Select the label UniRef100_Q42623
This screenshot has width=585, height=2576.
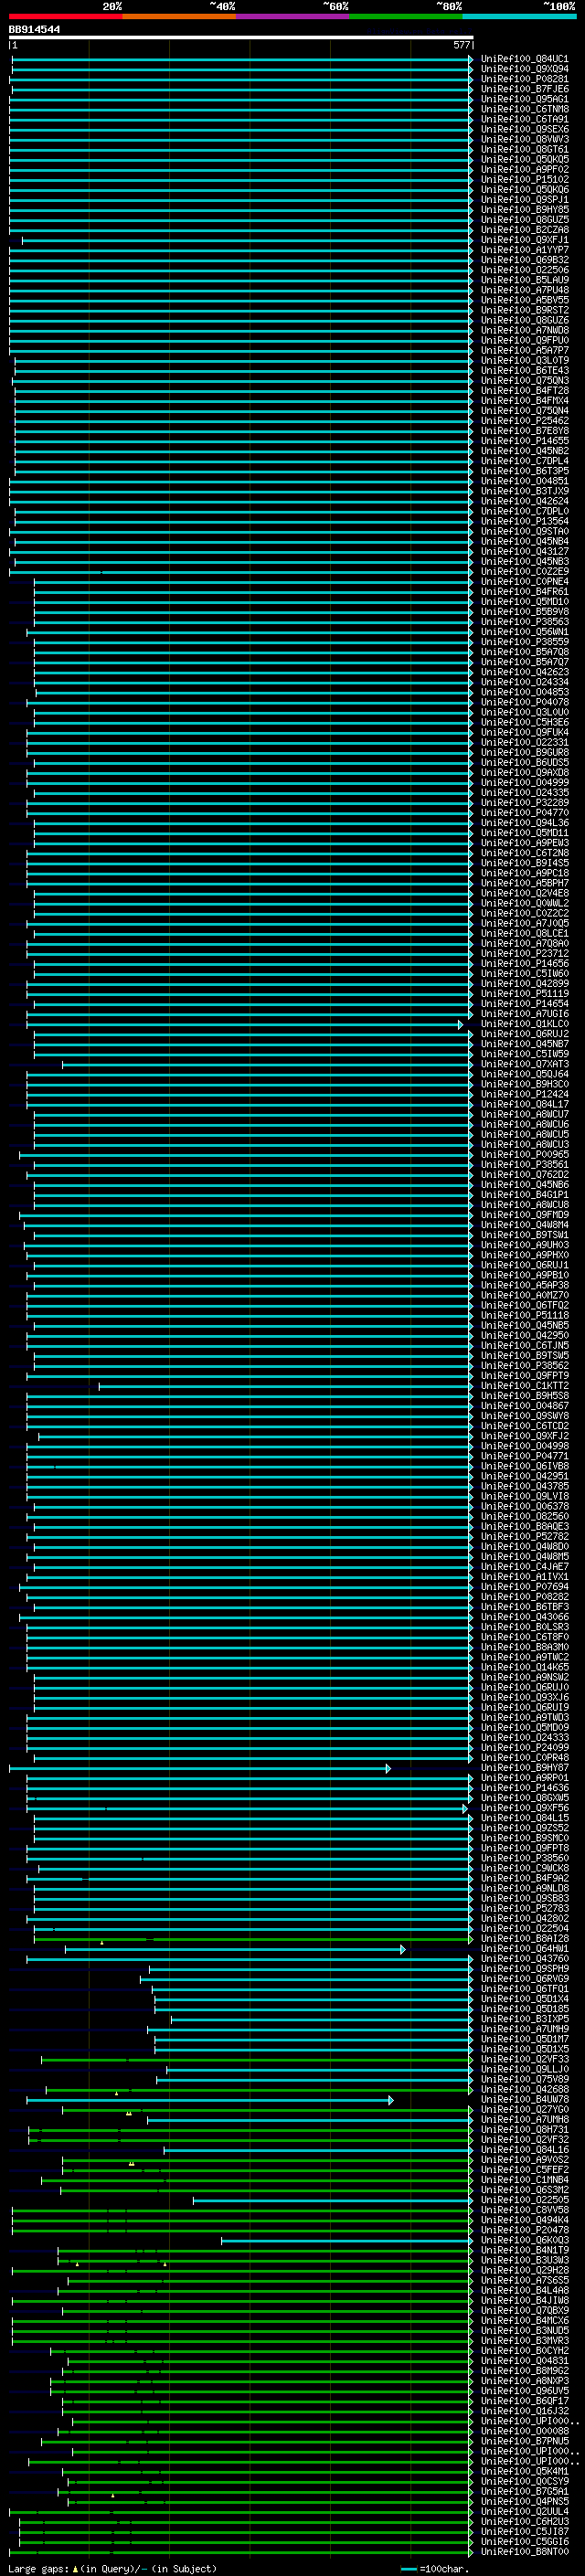[525, 672]
